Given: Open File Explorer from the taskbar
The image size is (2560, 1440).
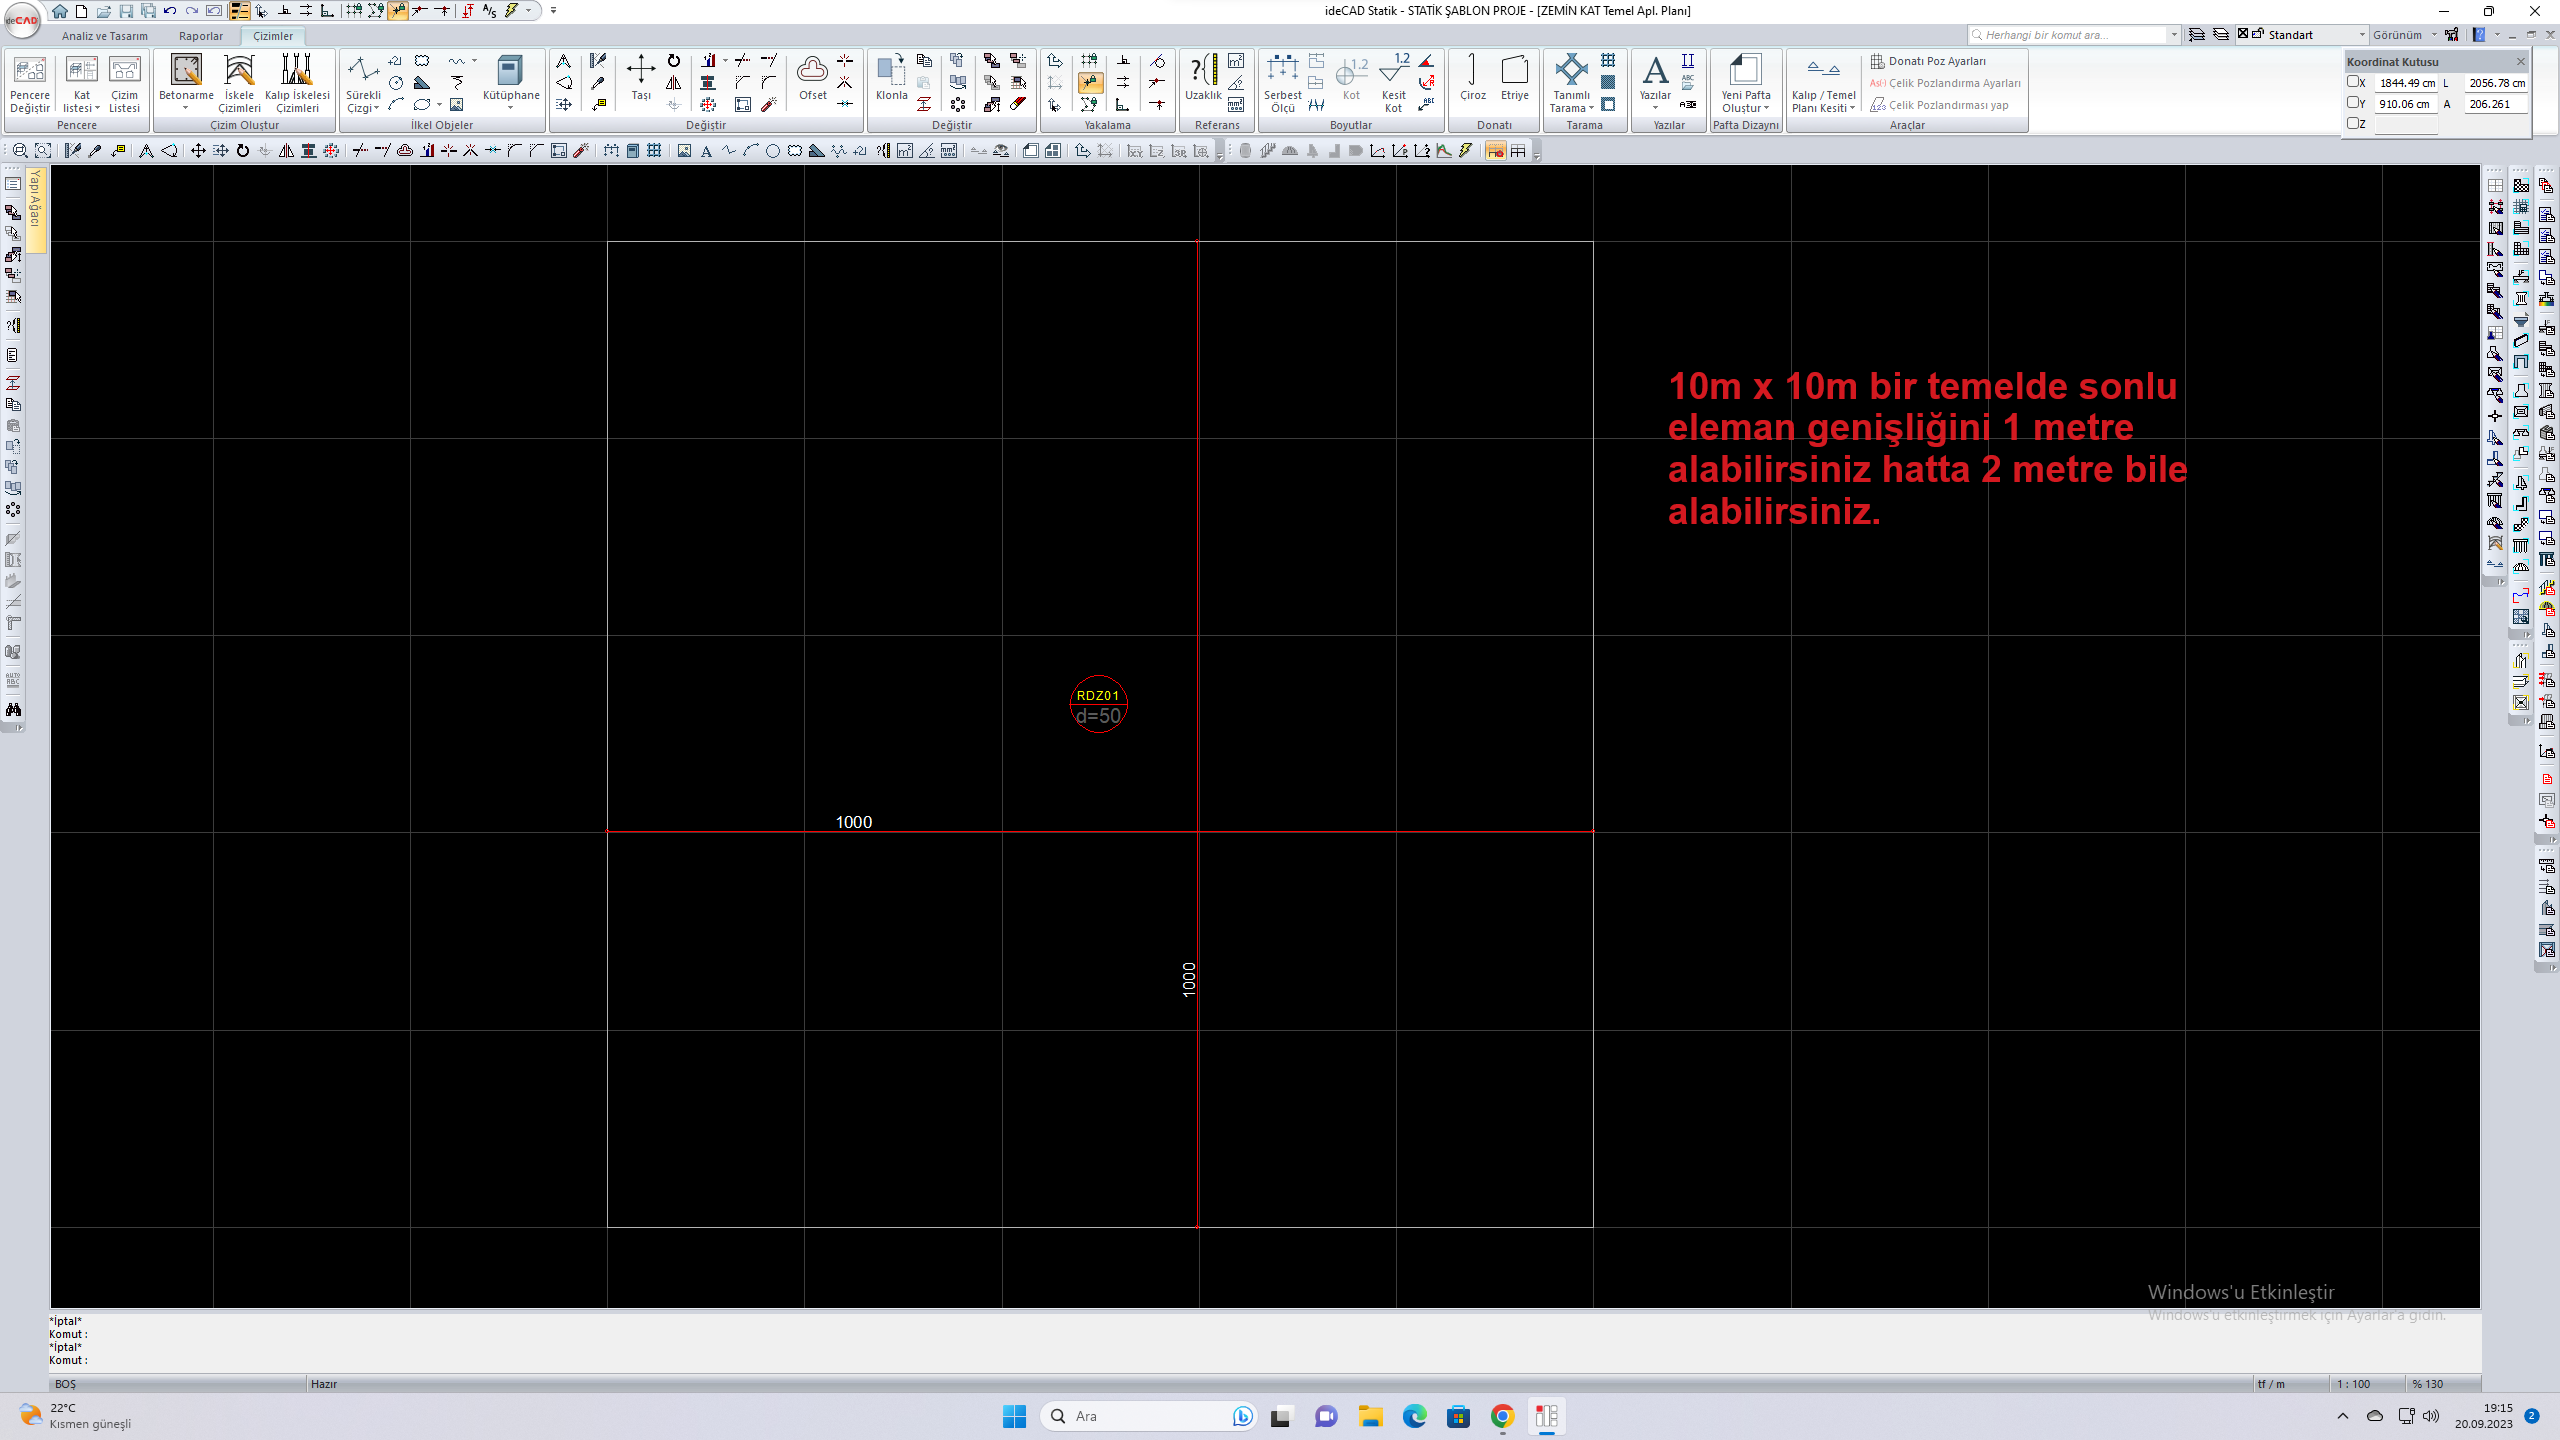Looking at the screenshot, I should (x=1370, y=1416).
